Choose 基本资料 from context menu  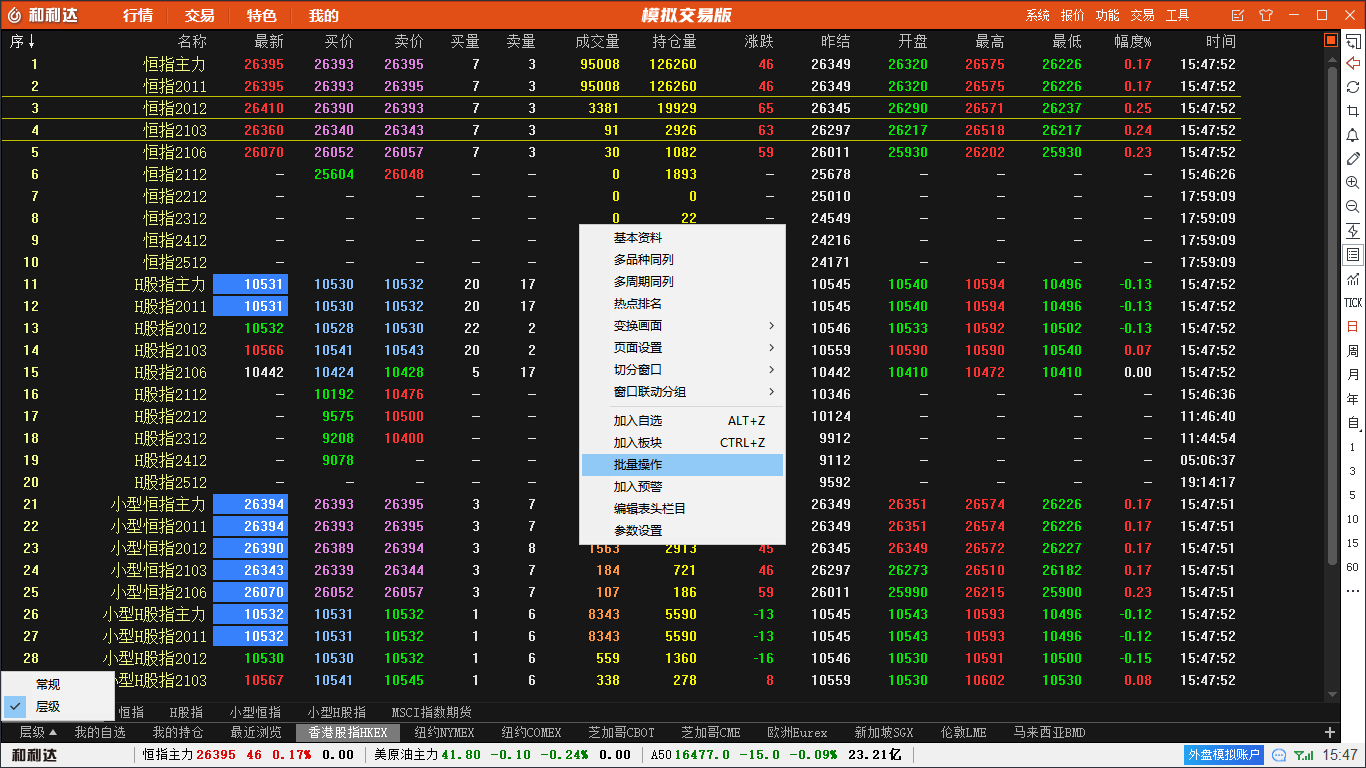pos(682,238)
